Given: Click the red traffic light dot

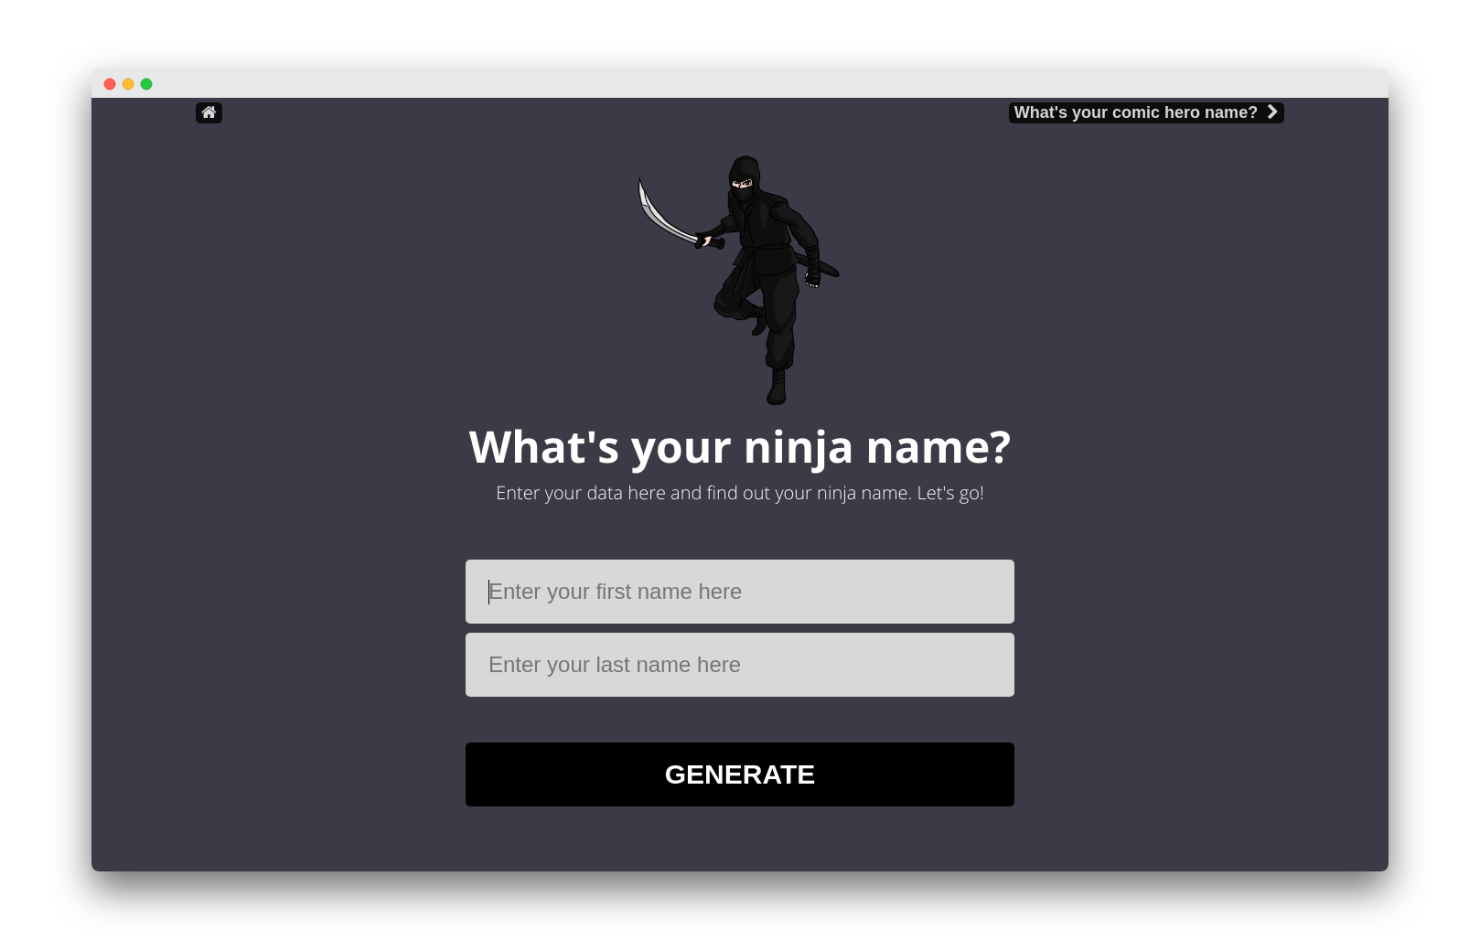Looking at the screenshot, I should pyautogui.click(x=109, y=84).
